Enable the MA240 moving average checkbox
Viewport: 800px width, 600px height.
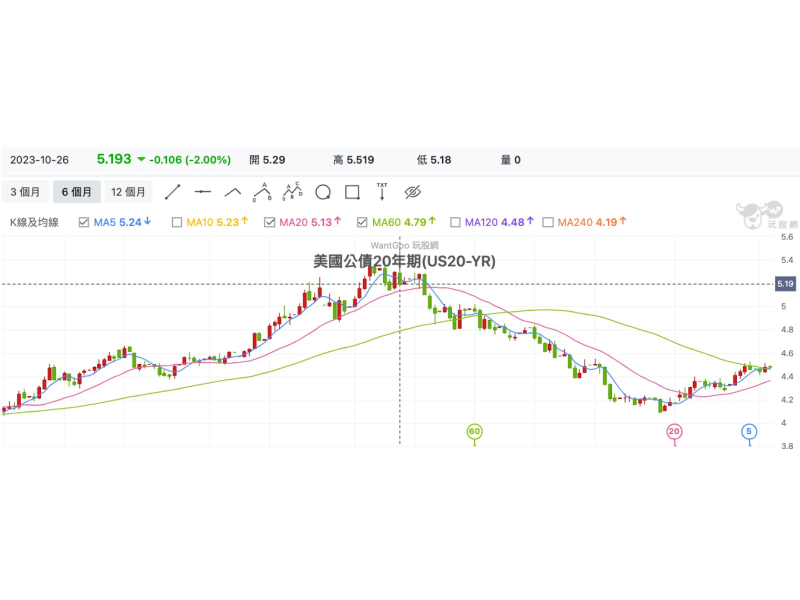pyautogui.click(x=548, y=222)
